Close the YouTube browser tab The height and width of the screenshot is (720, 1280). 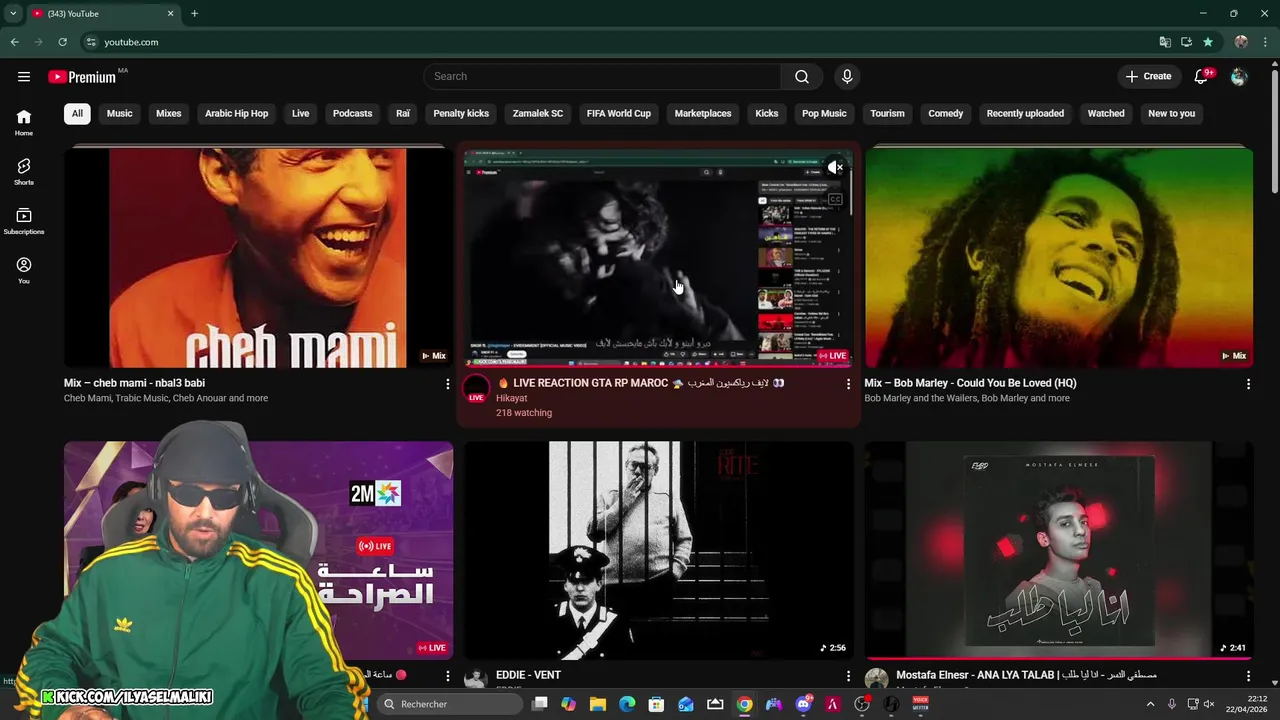pyautogui.click(x=170, y=13)
